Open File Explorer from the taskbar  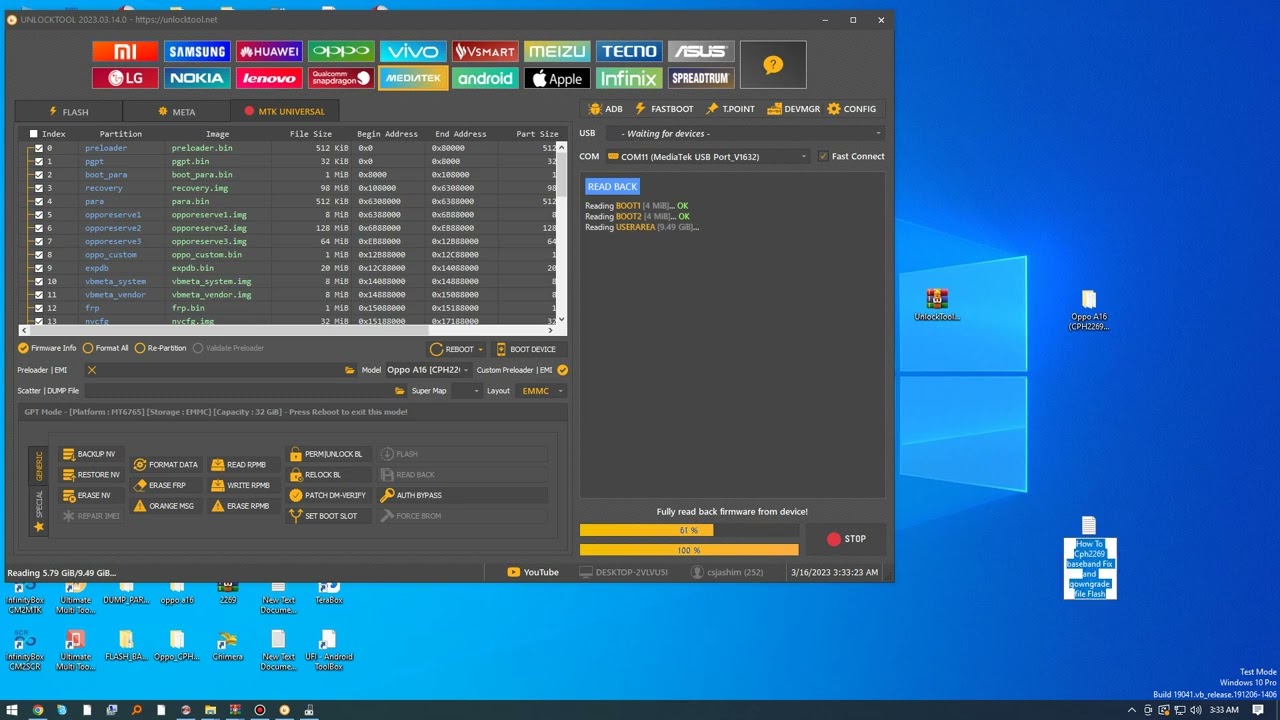210,710
